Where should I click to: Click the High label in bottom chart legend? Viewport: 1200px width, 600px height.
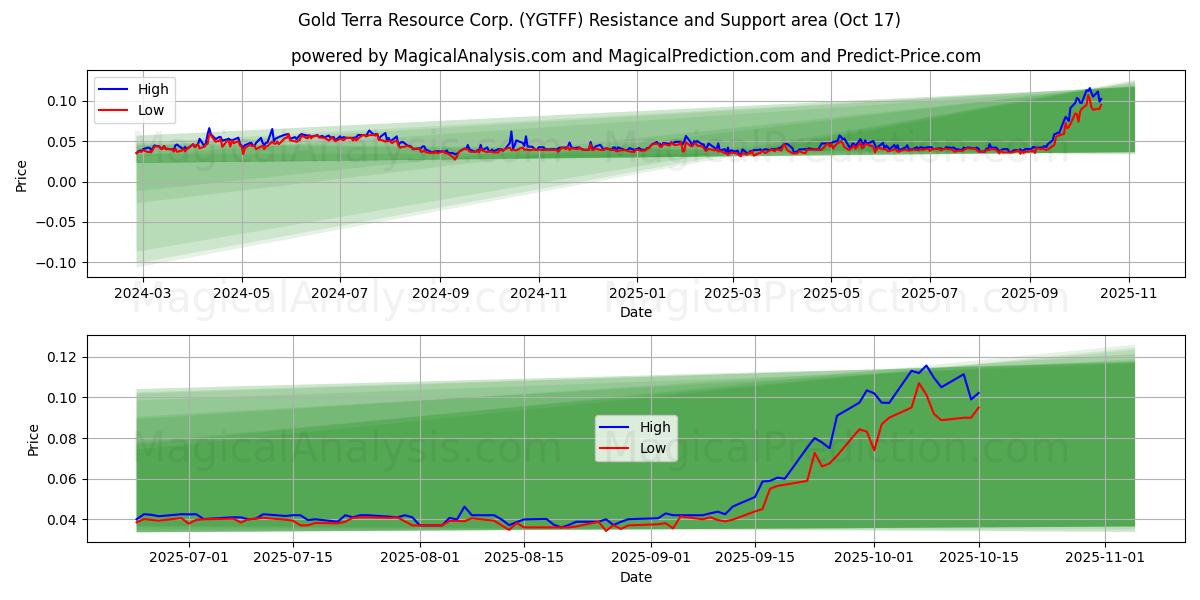(x=655, y=428)
